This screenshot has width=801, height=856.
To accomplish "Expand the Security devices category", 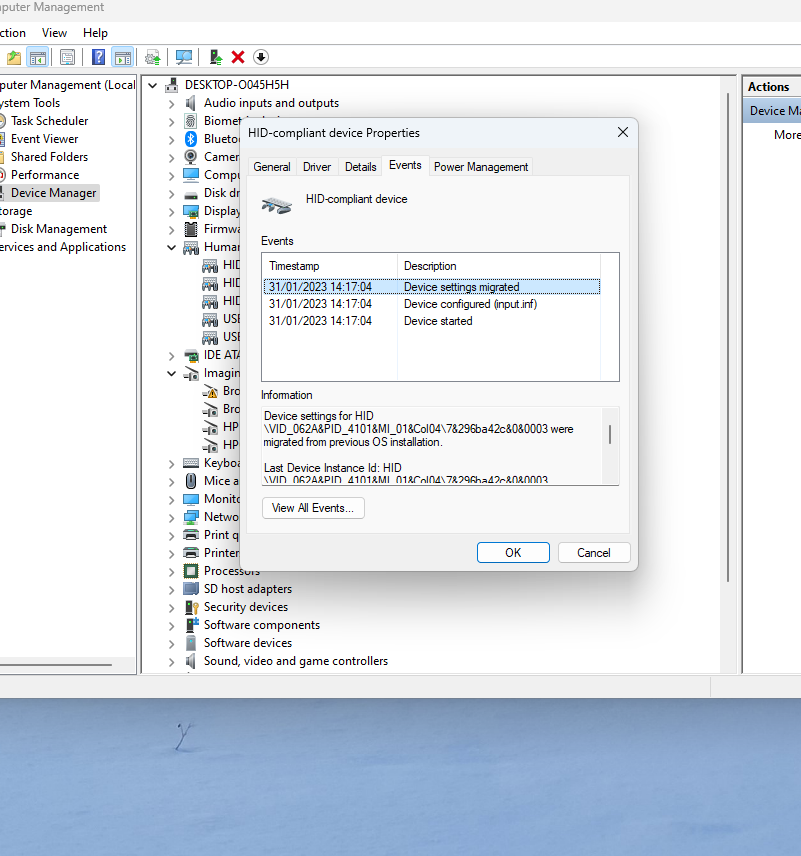I will pos(172,607).
